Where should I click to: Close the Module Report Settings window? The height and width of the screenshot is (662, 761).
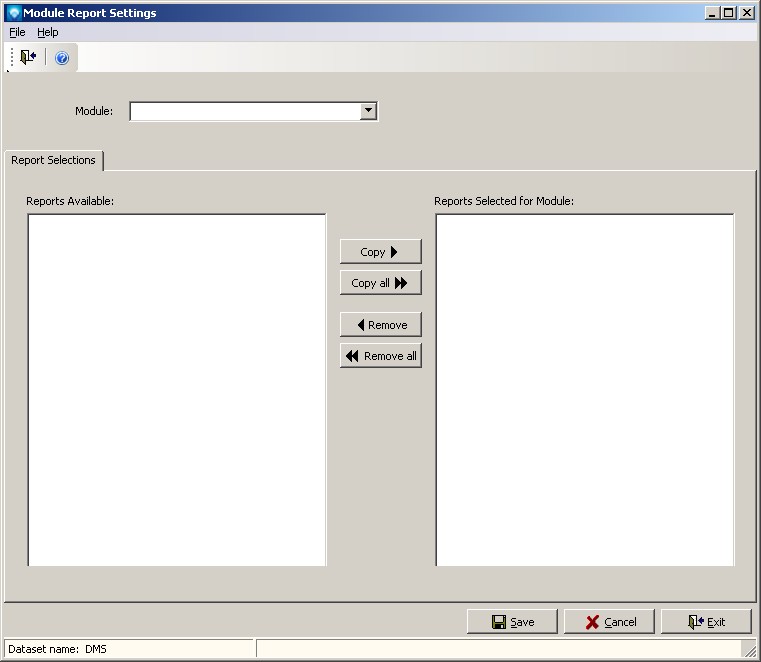746,13
